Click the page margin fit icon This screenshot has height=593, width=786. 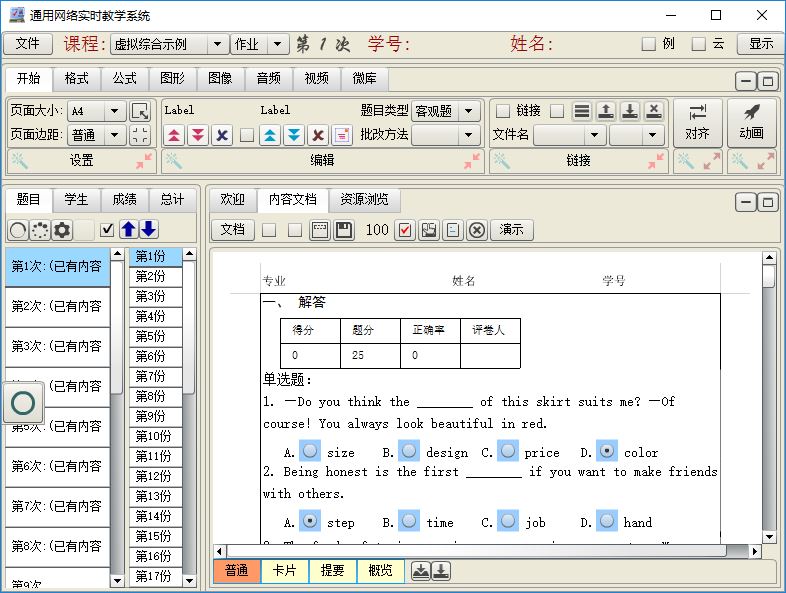tap(140, 135)
